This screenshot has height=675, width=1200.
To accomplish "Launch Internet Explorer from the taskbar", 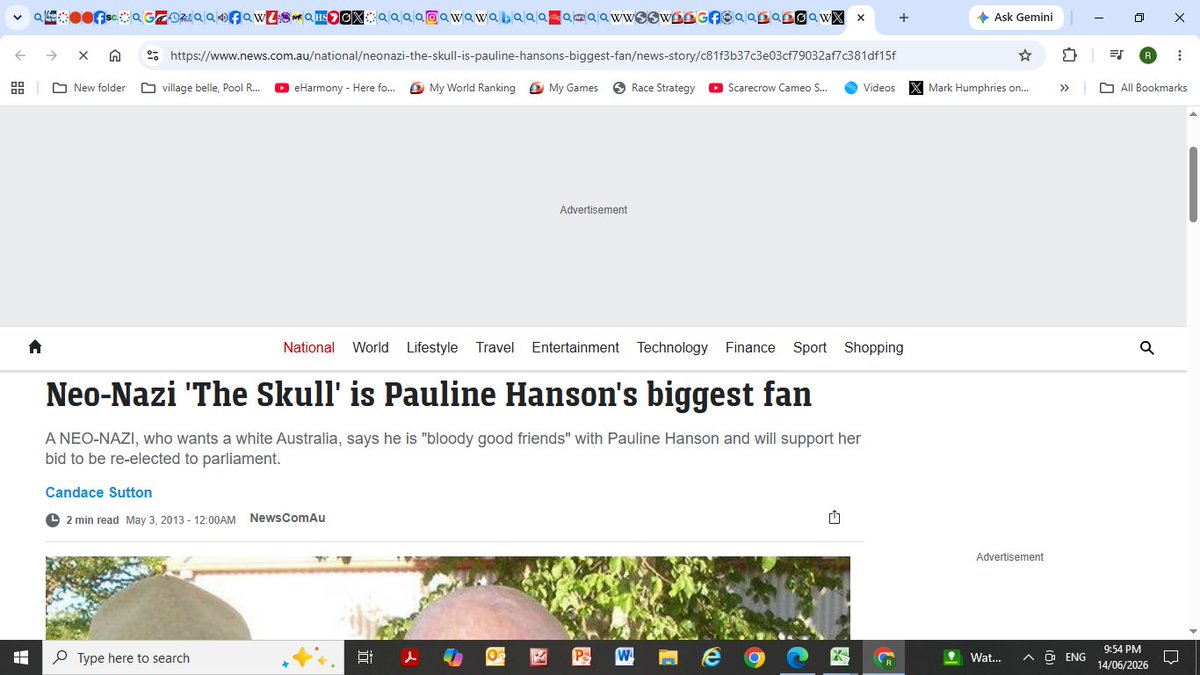I will click(712, 657).
